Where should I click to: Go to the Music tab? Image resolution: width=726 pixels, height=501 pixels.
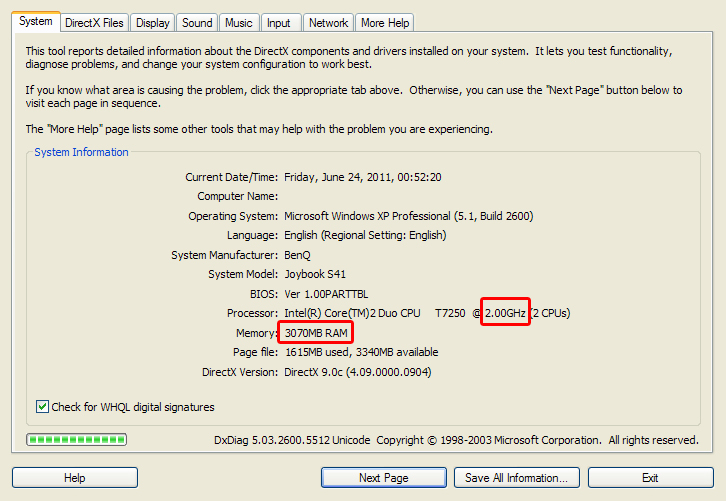pos(239,23)
